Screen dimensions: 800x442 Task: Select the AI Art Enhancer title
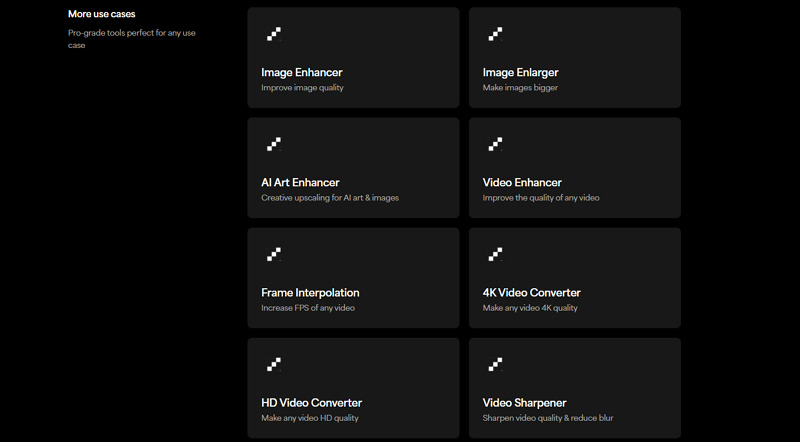[300, 183]
